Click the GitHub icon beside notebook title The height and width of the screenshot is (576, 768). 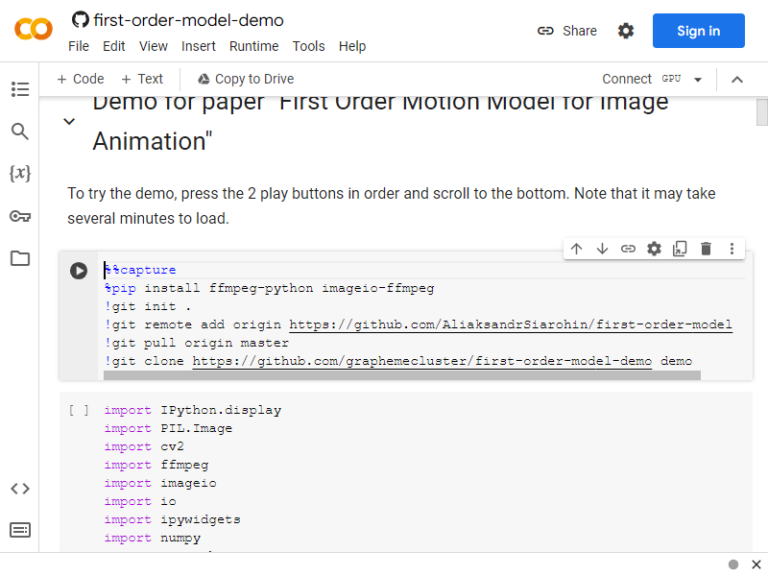(x=80, y=20)
